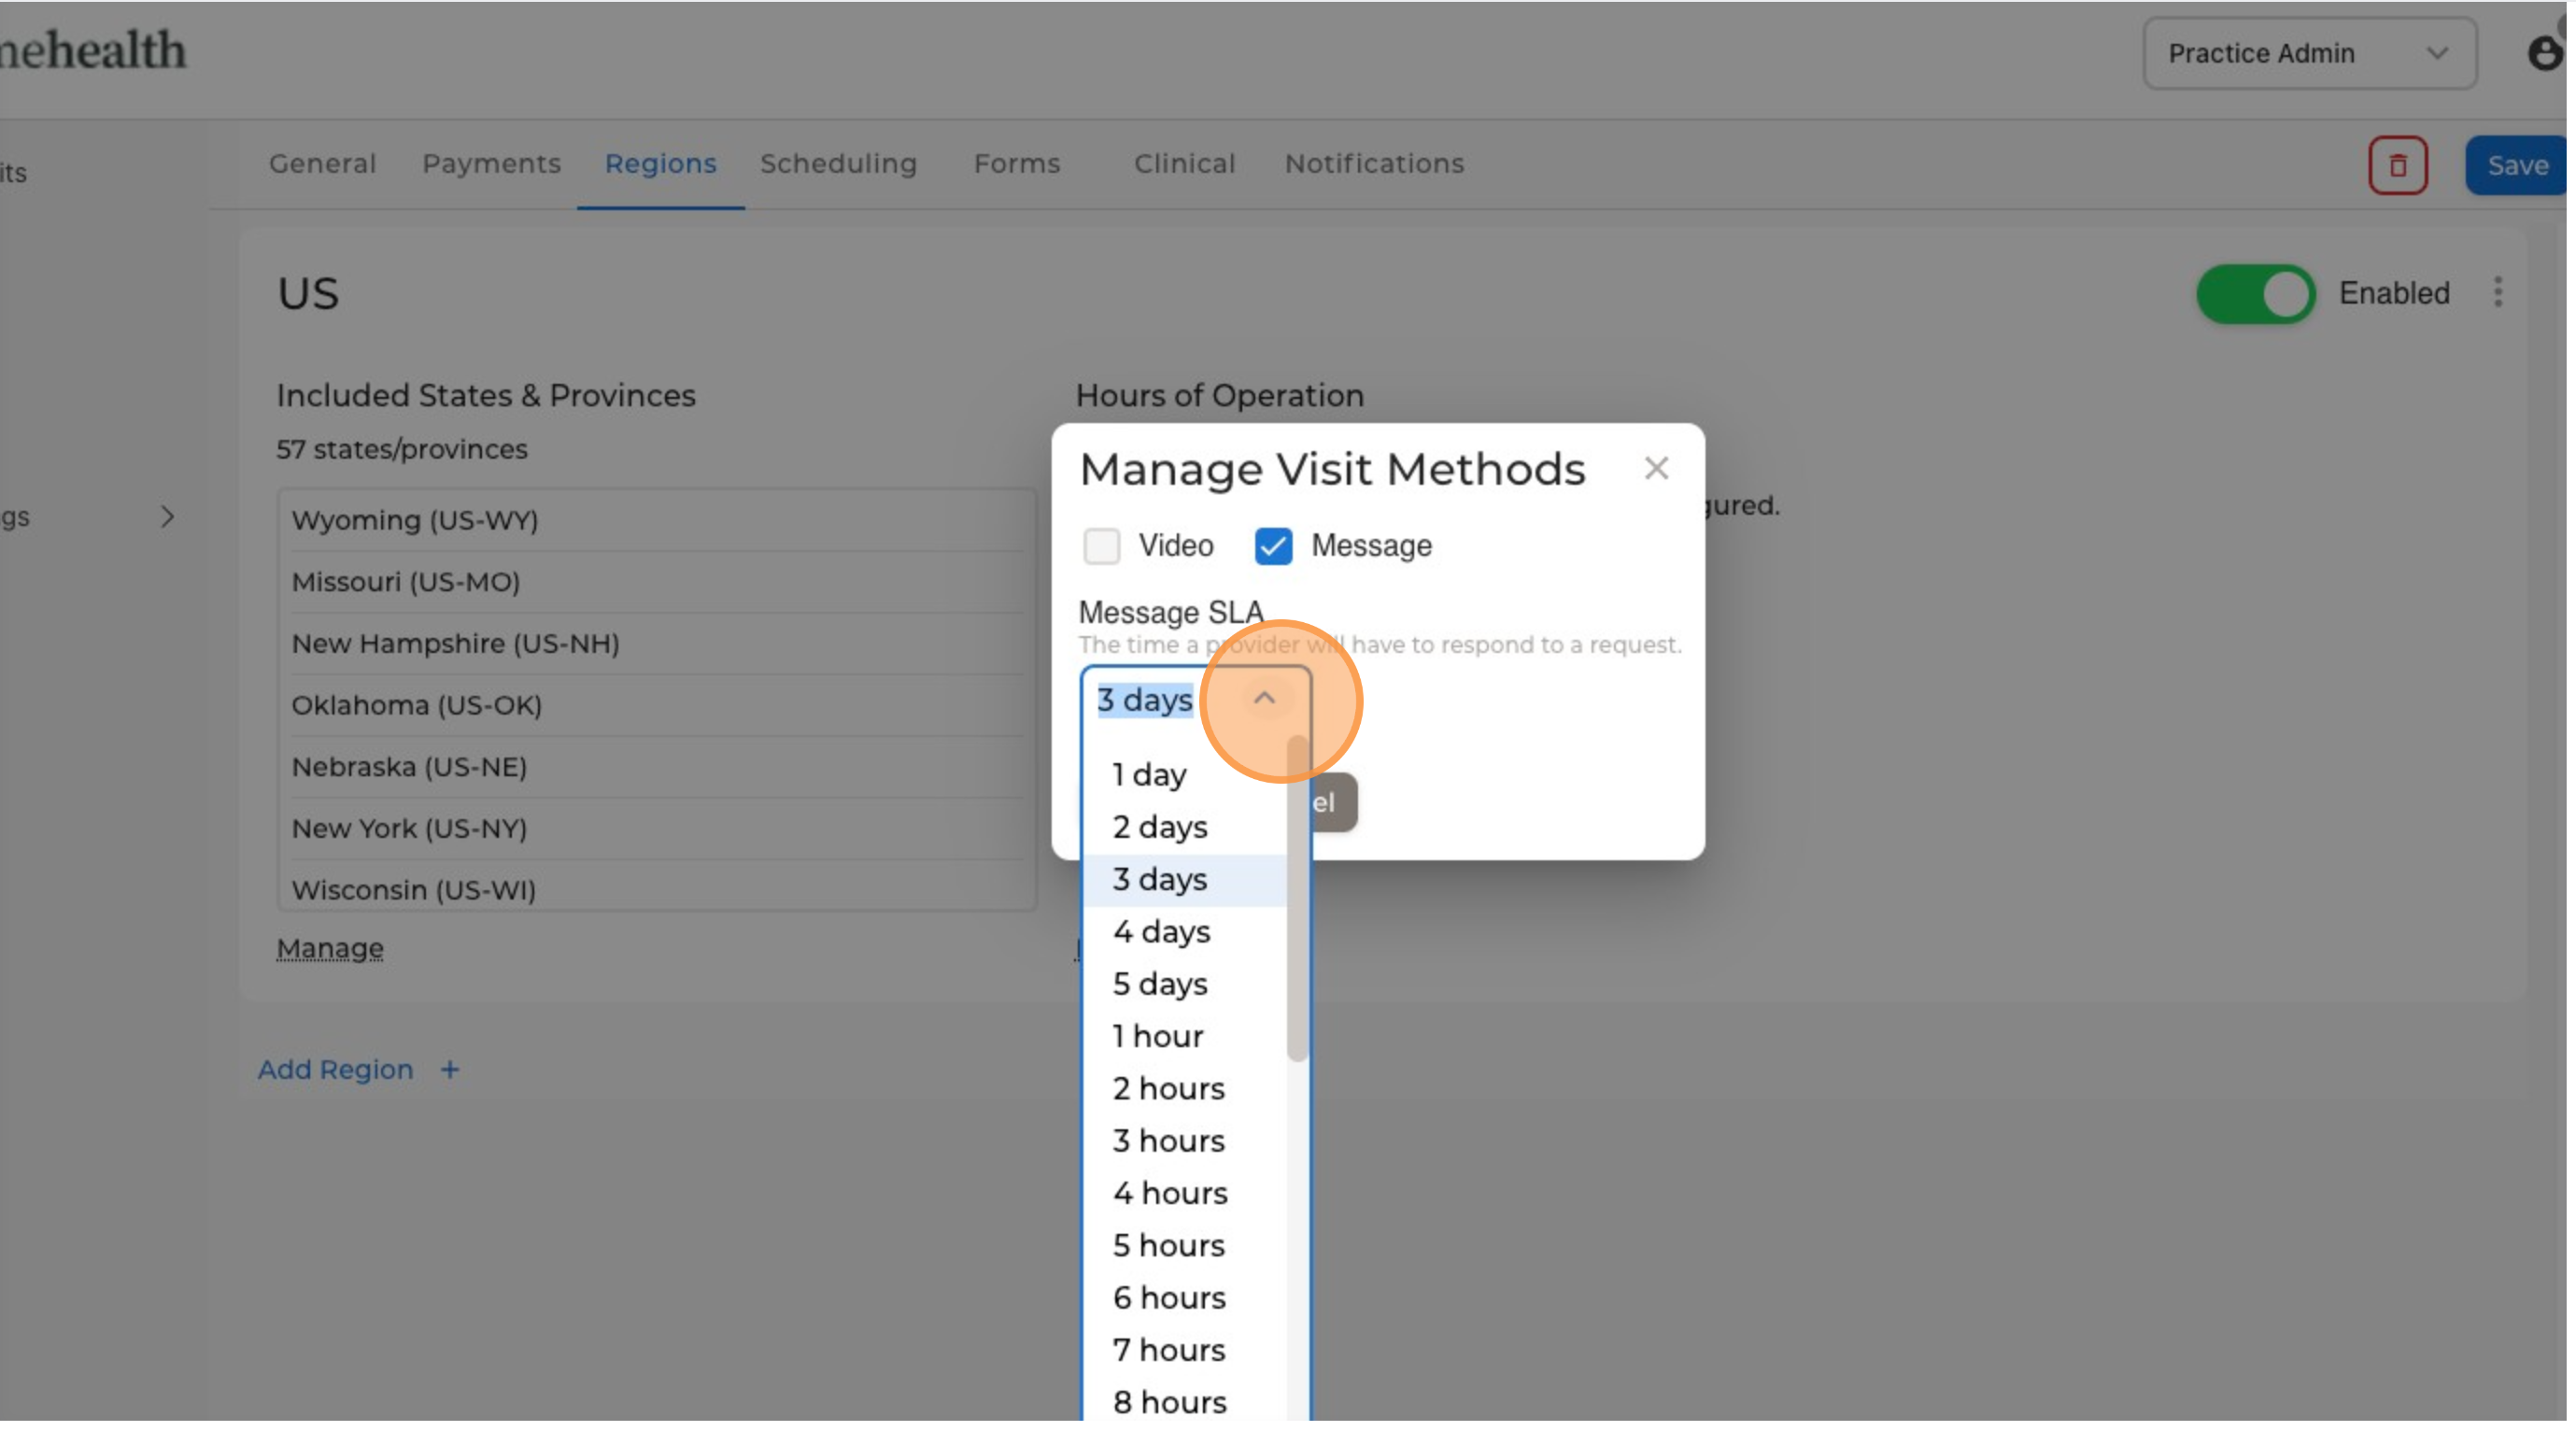The height and width of the screenshot is (1431, 2576).
Task: Click the SLA dropdown list scrollbar
Action: point(1300,900)
